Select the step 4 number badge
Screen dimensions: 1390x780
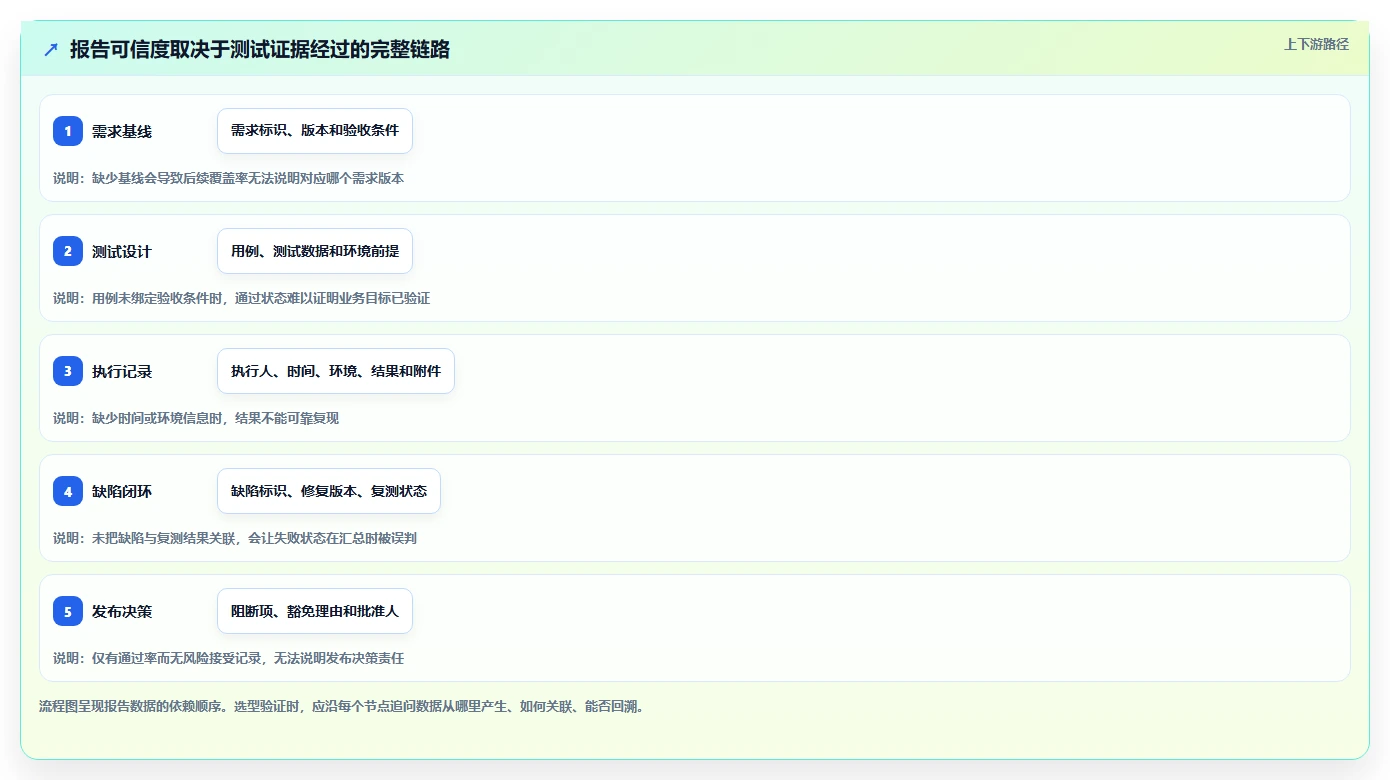click(68, 491)
